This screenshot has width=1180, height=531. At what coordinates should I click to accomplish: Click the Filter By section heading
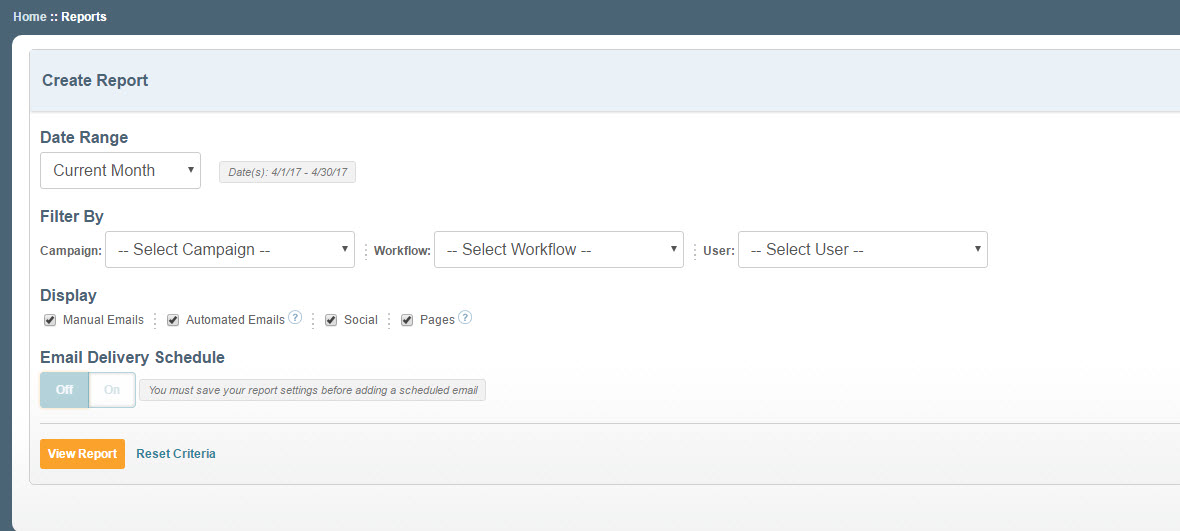(71, 217)
